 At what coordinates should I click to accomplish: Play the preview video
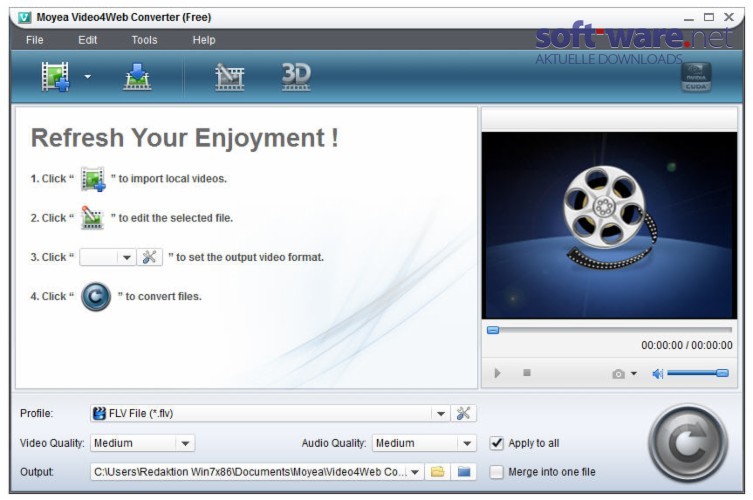click(x=498, y=373)
